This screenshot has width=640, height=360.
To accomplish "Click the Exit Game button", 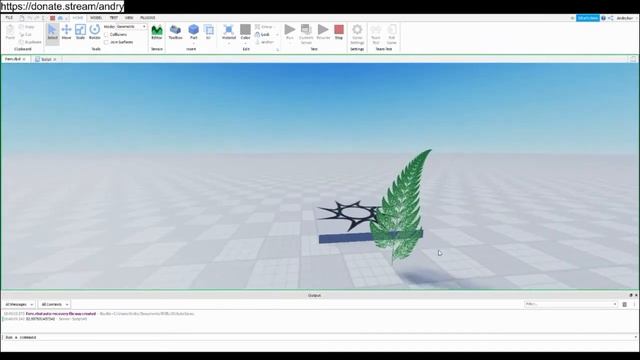I will point(391,34).
